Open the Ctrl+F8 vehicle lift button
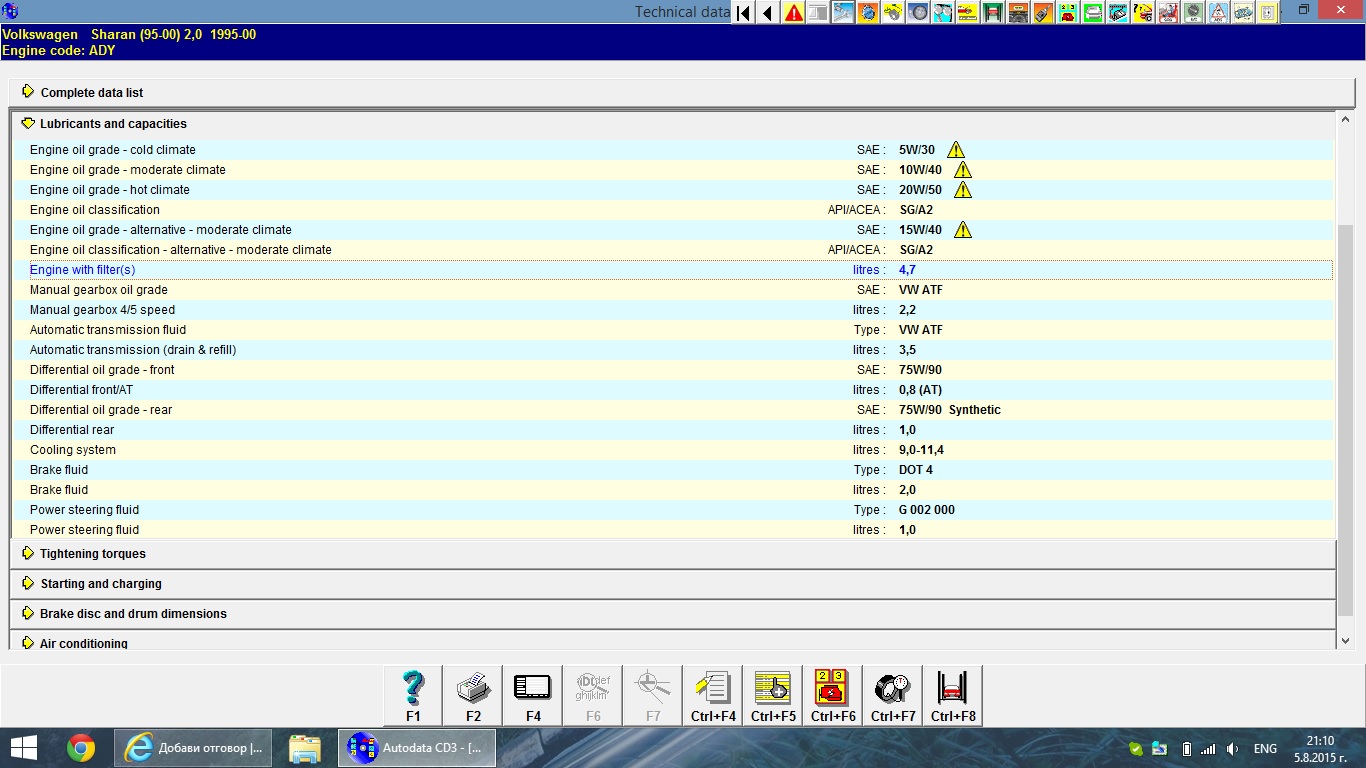The width and height of the screenshot is (1366, 768). [x=953, y=695]
